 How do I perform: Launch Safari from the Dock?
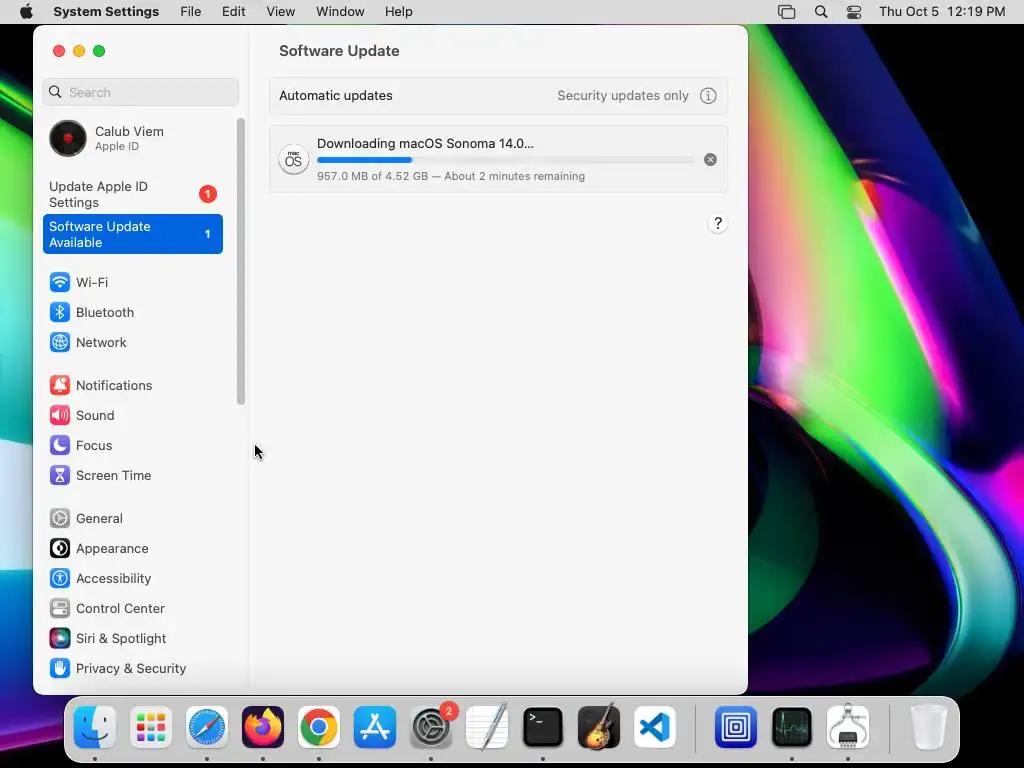click(207, 727)
